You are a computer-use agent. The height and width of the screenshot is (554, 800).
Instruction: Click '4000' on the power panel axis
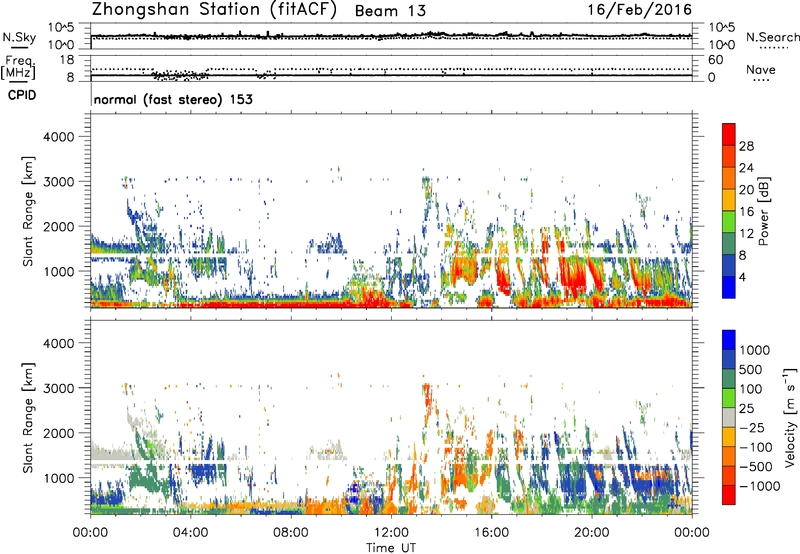coord(58,137)
